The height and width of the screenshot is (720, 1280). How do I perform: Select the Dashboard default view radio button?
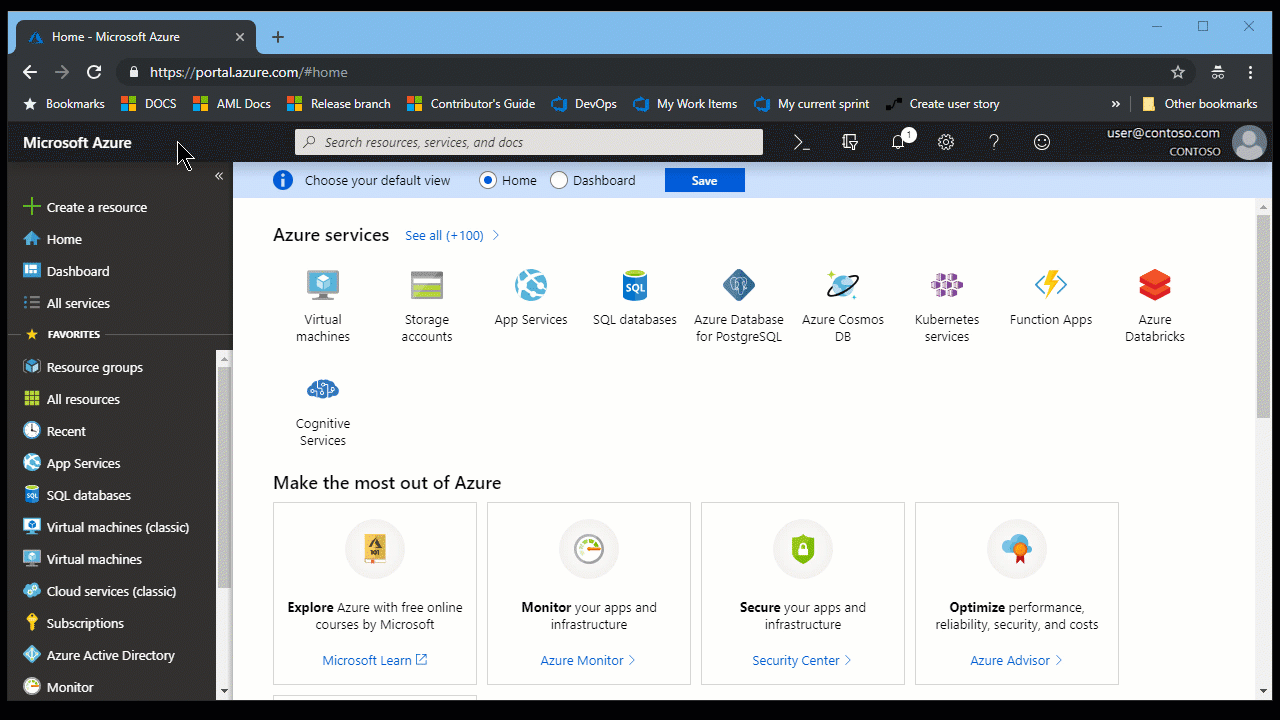tap(559, 180)
